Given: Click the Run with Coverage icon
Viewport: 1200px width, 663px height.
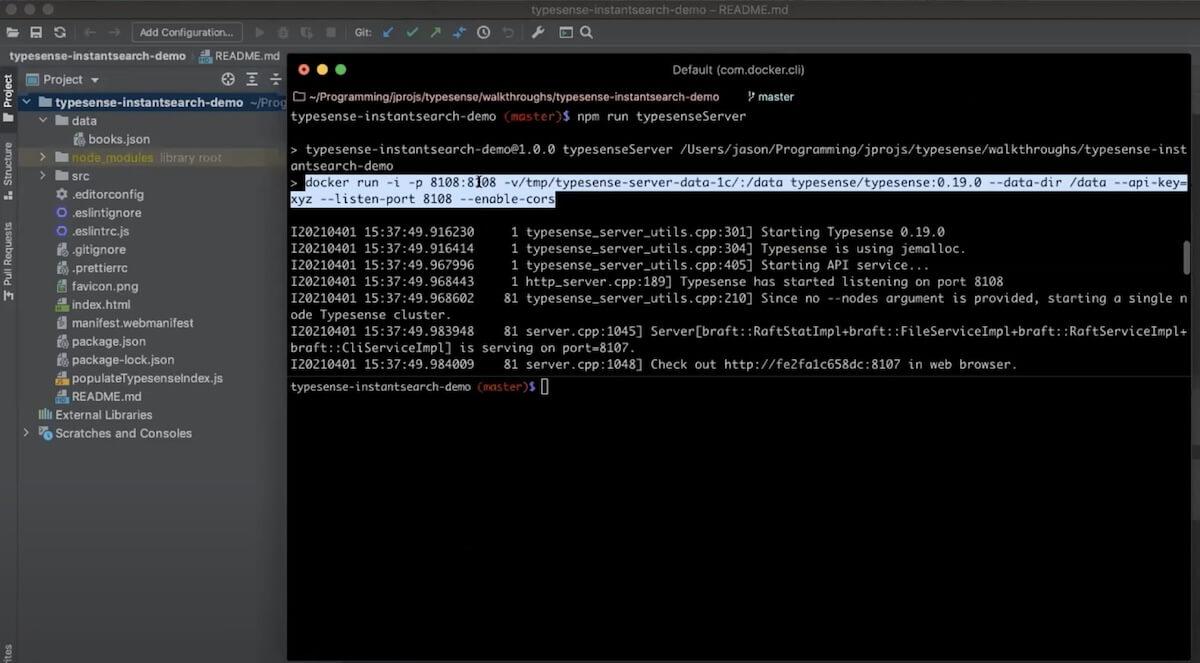Looking at the screenshot, I should click(307, 32).
